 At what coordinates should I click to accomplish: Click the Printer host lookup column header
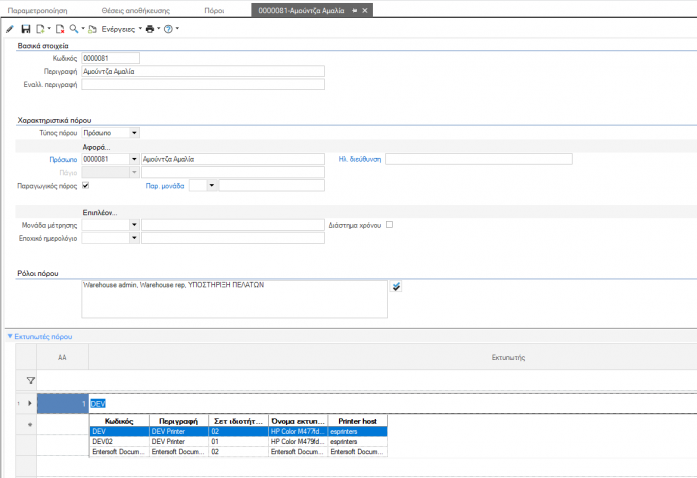pyautogui.click(x=357, y=421)
